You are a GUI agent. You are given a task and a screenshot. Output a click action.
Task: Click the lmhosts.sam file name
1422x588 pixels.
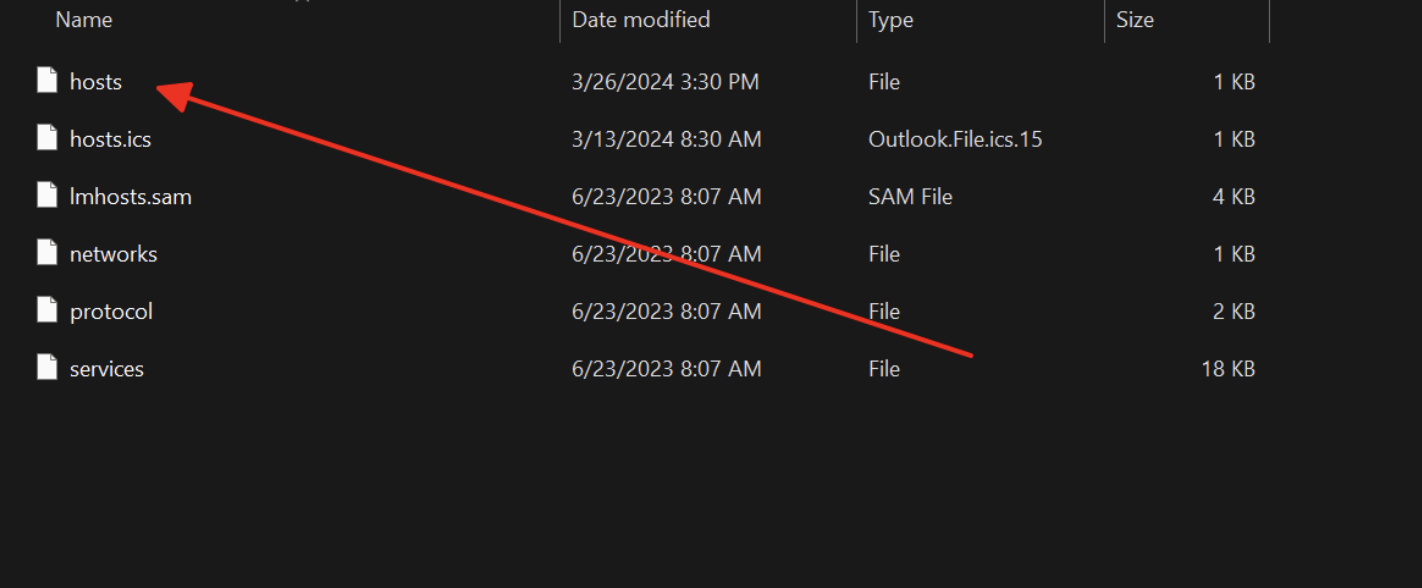point(131,197)
